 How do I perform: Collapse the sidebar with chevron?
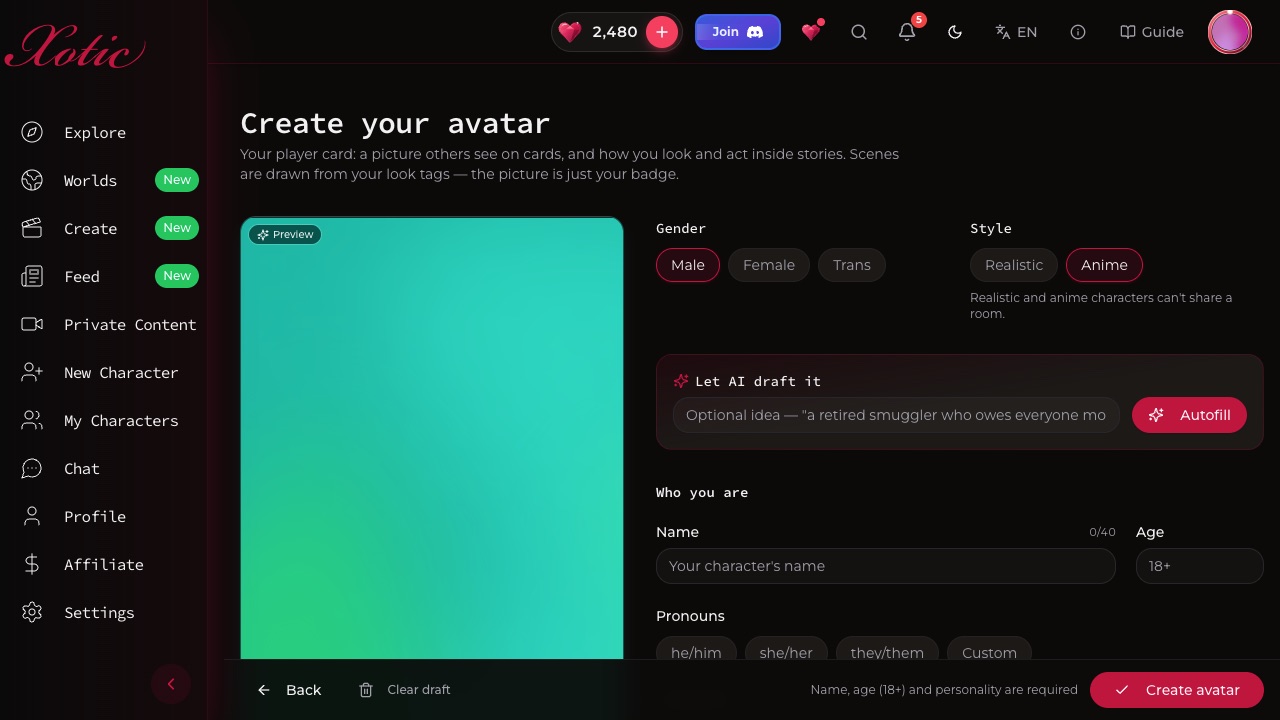171,684
